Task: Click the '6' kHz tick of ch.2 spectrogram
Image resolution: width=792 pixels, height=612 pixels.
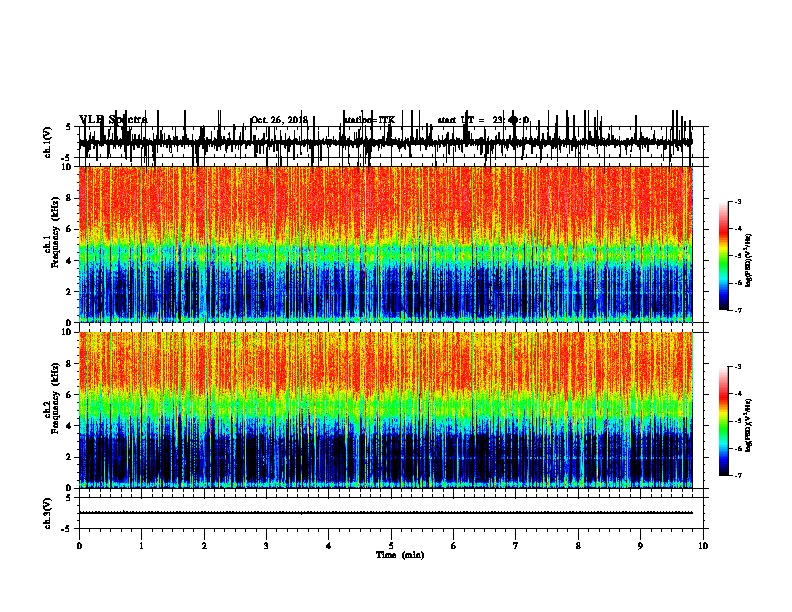Action: pyautogui.click(x=70, y=395)
